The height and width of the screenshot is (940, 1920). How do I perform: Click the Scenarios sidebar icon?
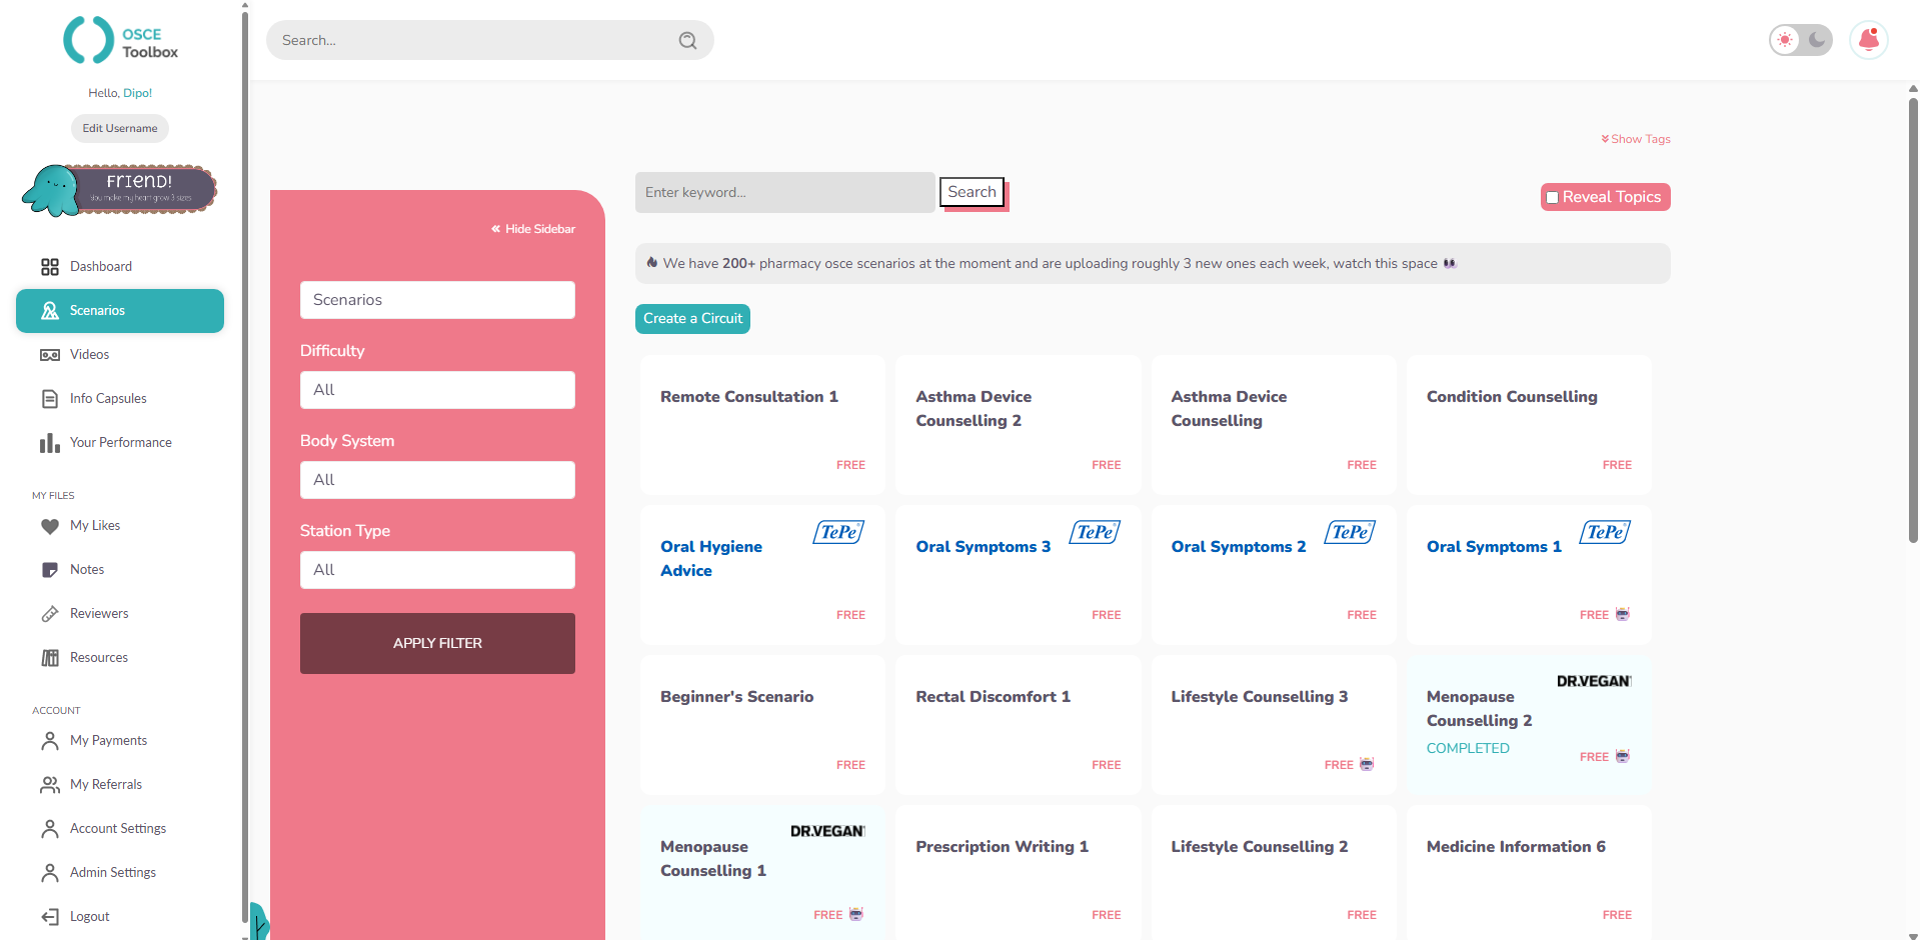click(x=49, y=311)
